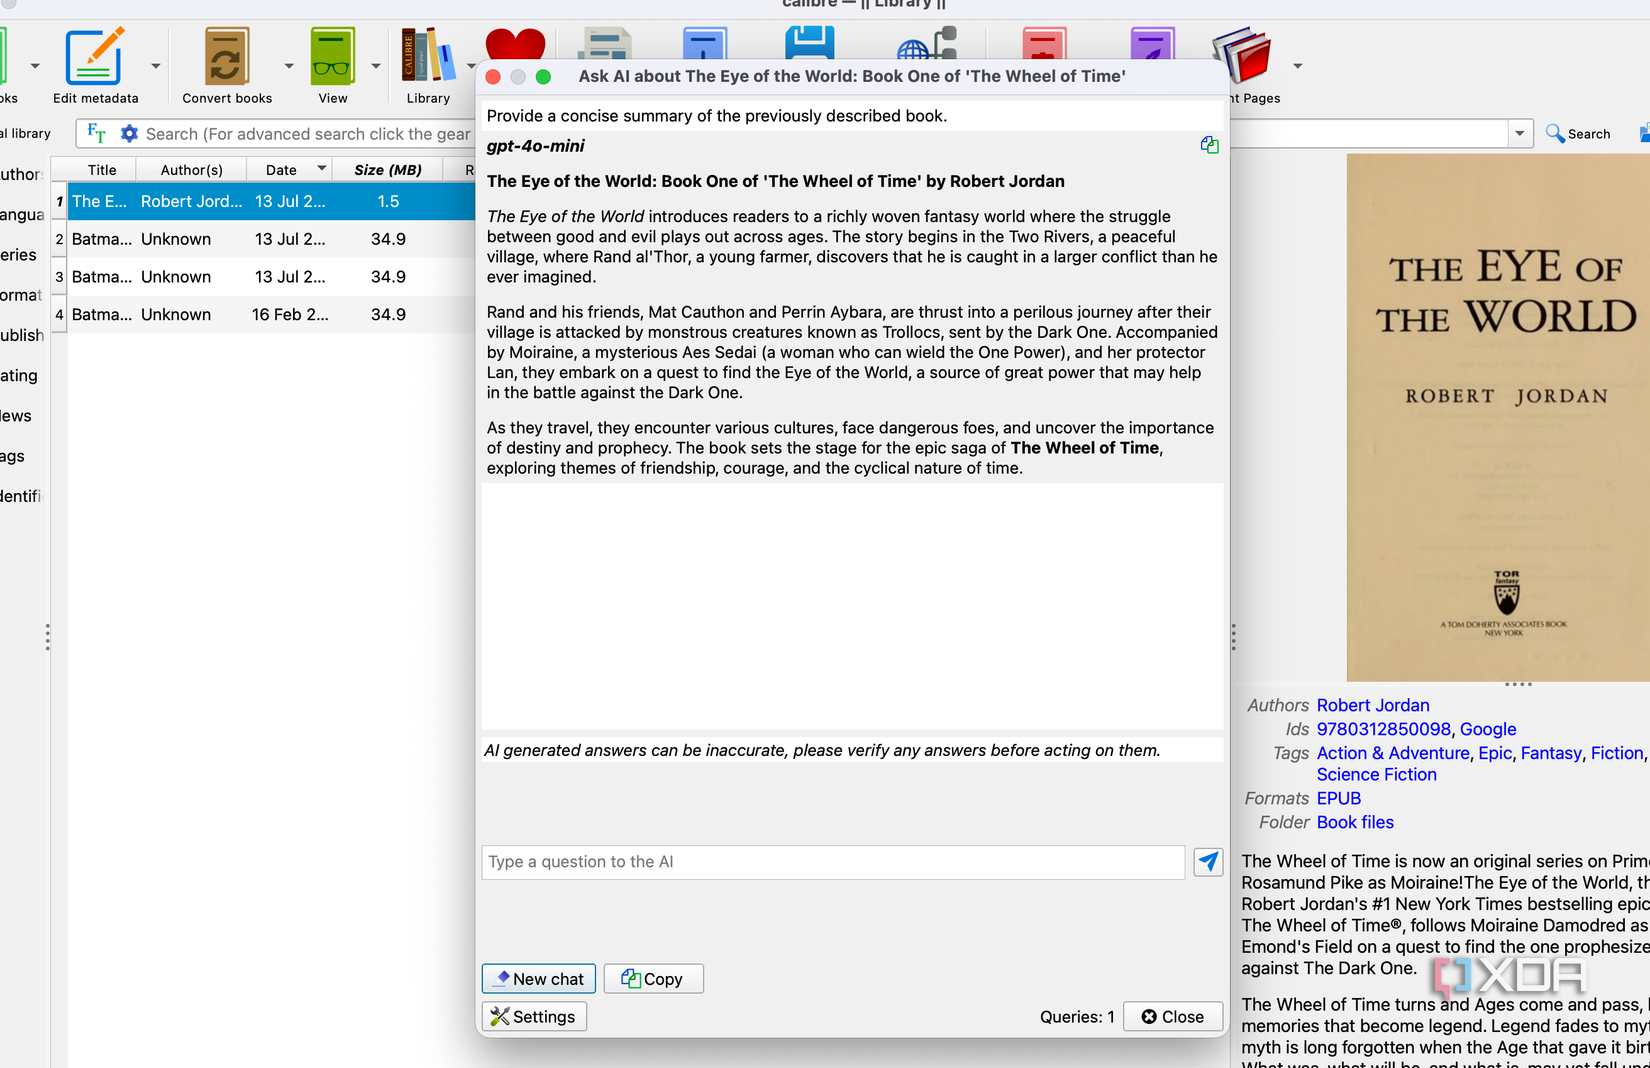Screen dimensions: 1650x1068
Task: Open search settings gear icon
Action: pyautogui.click(x=129, y=133)
